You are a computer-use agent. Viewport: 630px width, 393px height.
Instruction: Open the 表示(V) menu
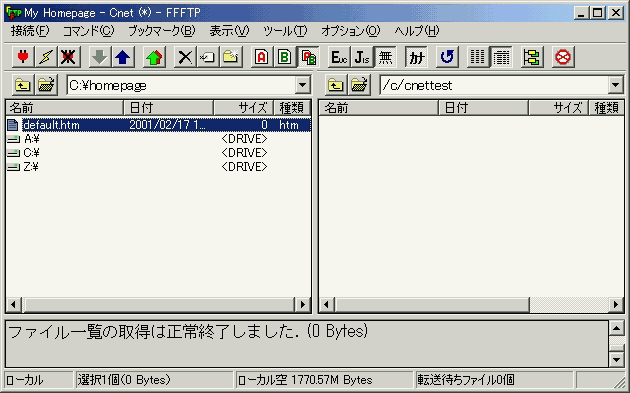coord(229,31)
